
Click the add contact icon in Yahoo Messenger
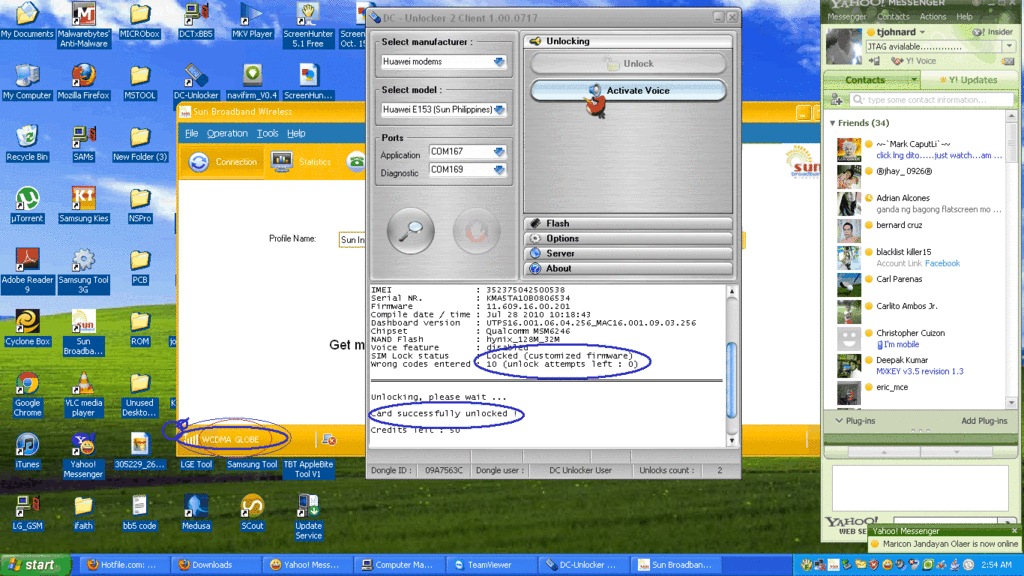[837, 100]
